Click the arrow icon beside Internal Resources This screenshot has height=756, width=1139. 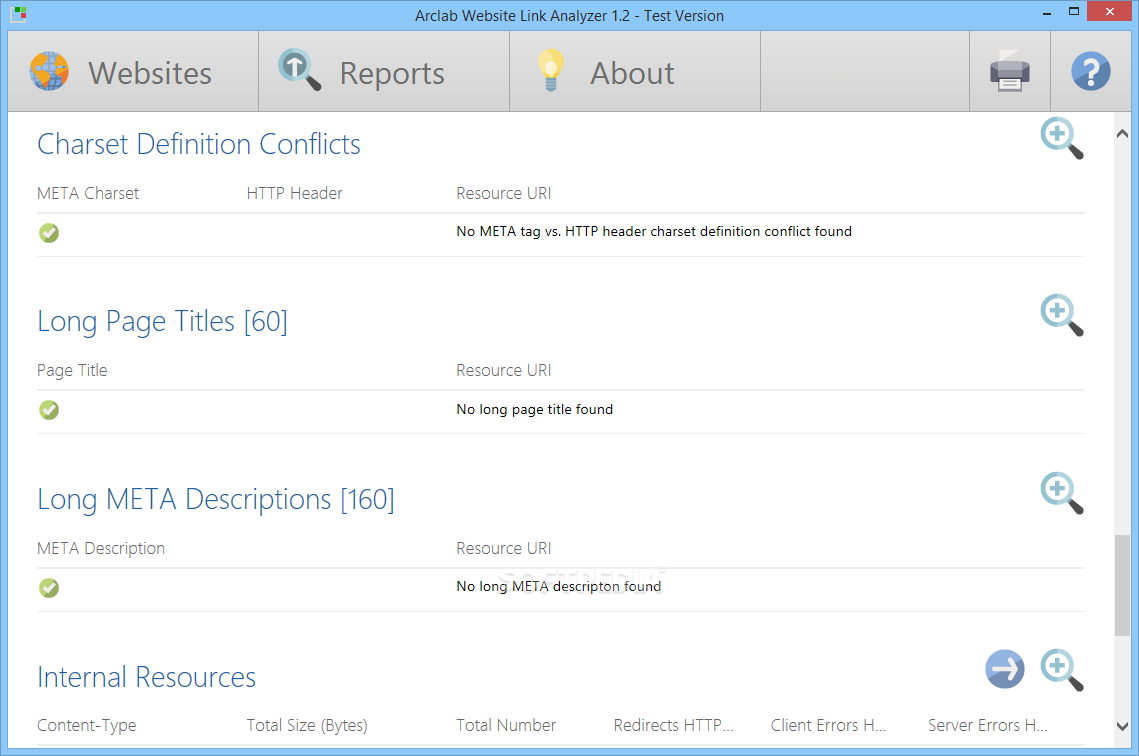tap(1005, 669)
